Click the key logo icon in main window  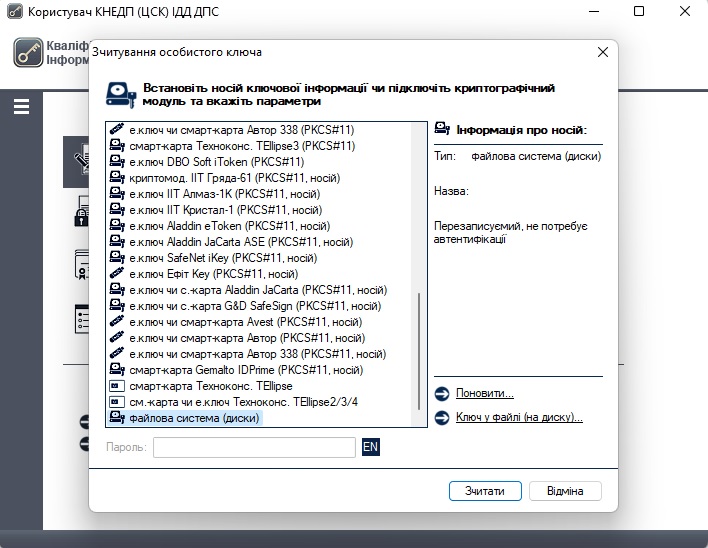[x=28, y=52]
